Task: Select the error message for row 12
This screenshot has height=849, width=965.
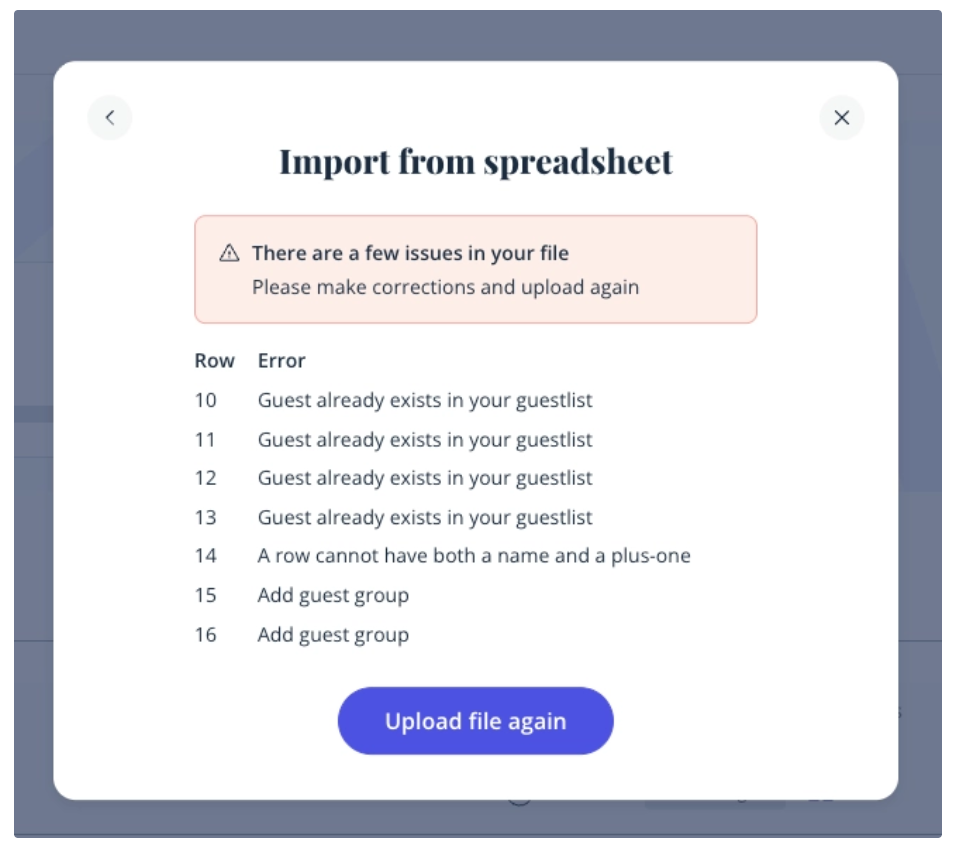Action: pyautogui.click(x=425, y=478)
